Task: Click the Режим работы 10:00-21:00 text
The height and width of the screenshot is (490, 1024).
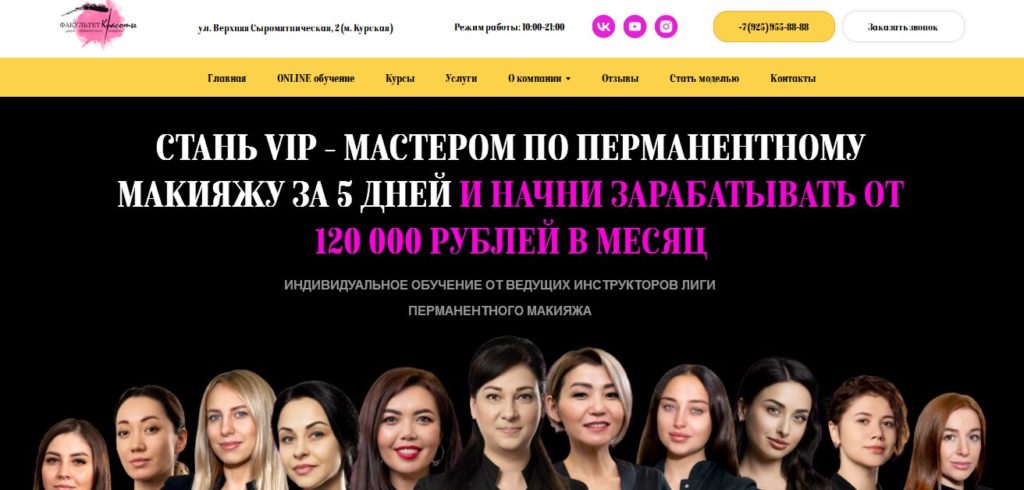Action: click(x=509, y=27)
